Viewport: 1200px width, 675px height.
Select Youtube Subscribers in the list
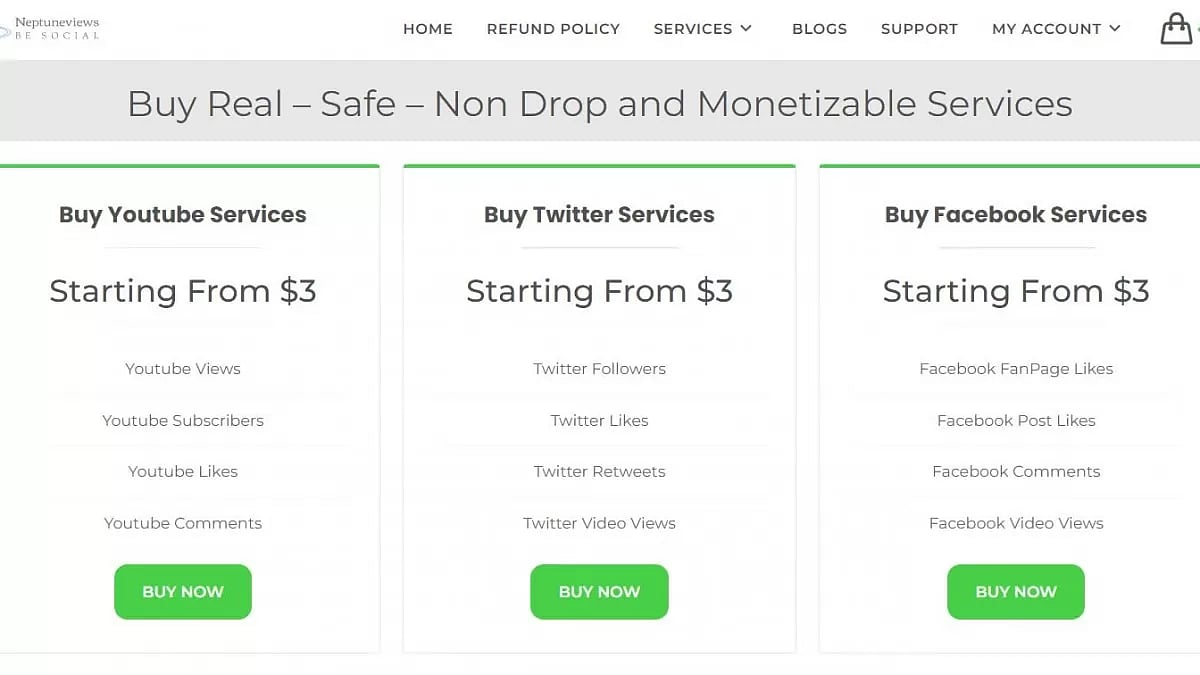coord(183,421)
